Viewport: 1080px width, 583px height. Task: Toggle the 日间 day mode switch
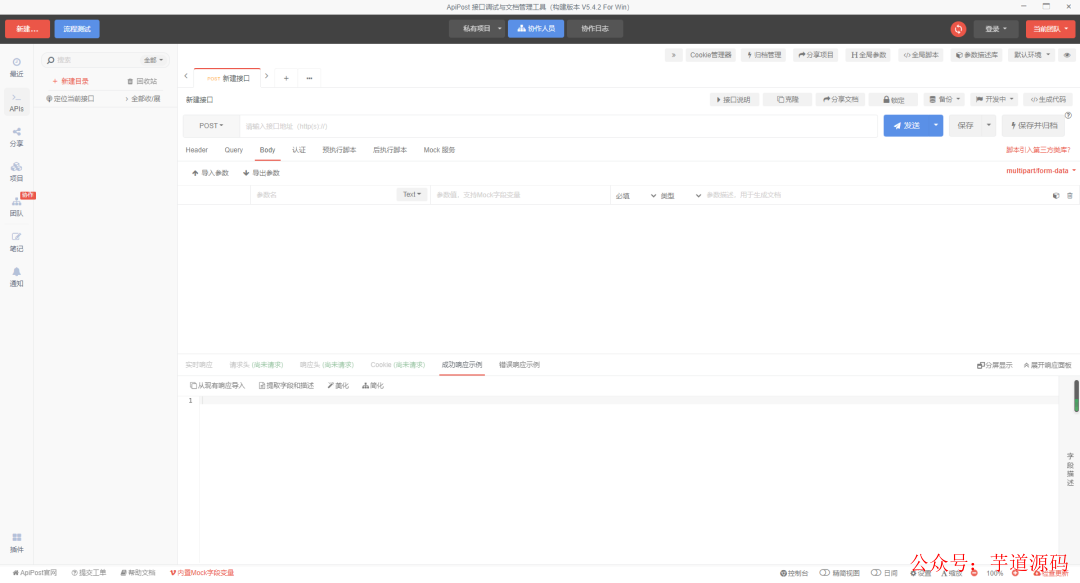[x=884, y=573]
